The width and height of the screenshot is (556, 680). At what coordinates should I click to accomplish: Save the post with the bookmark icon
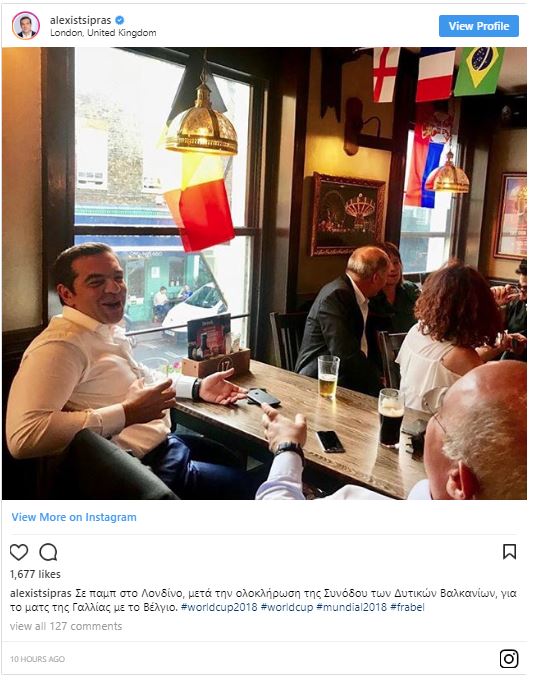pyautogui.click(x=509, y=552)
